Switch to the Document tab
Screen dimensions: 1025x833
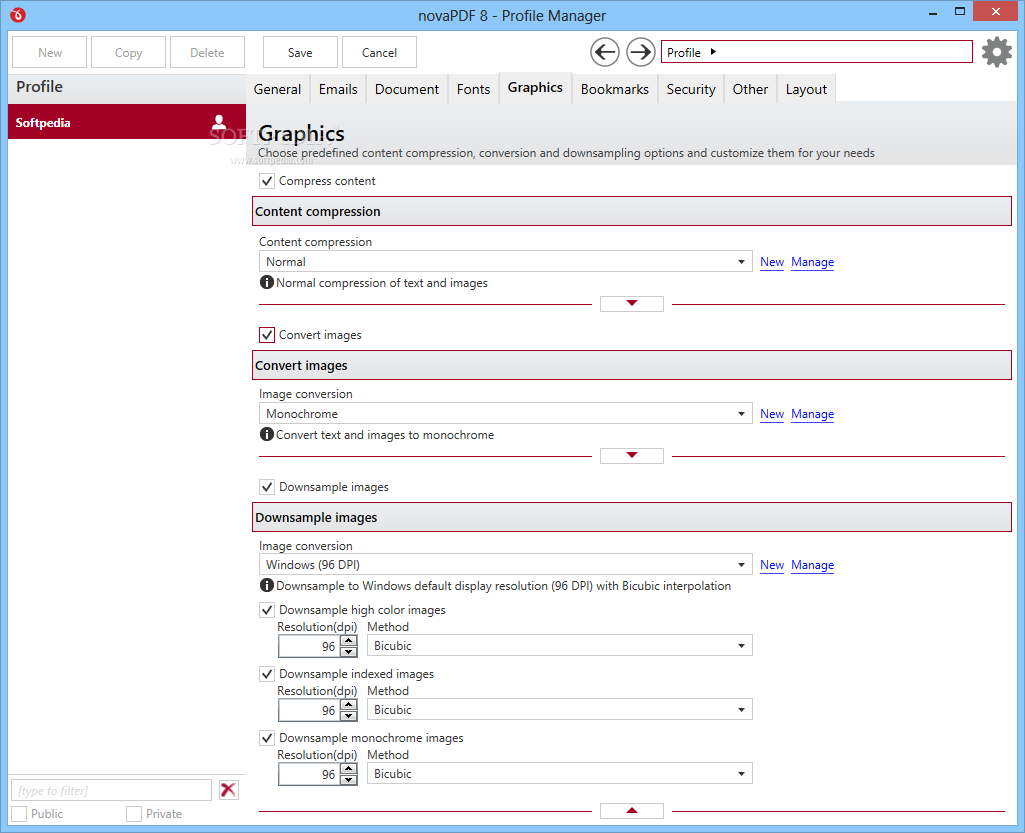pyautogui.click(x=407, y=89)
